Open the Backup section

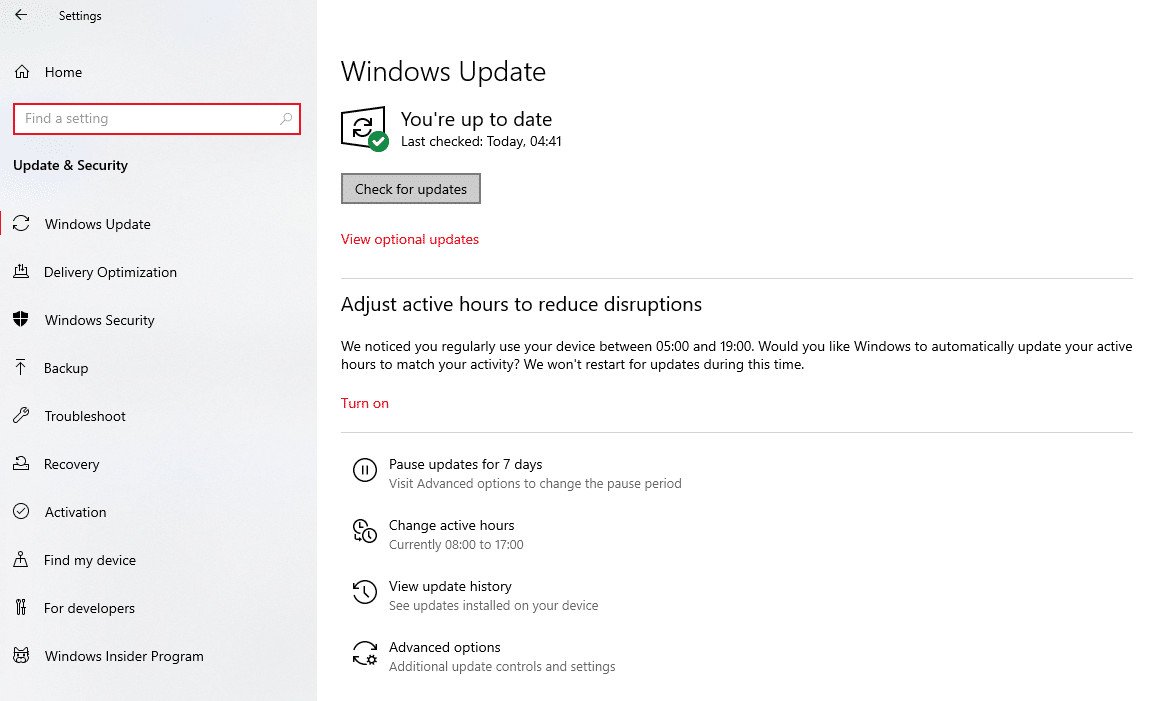(66, 368)
